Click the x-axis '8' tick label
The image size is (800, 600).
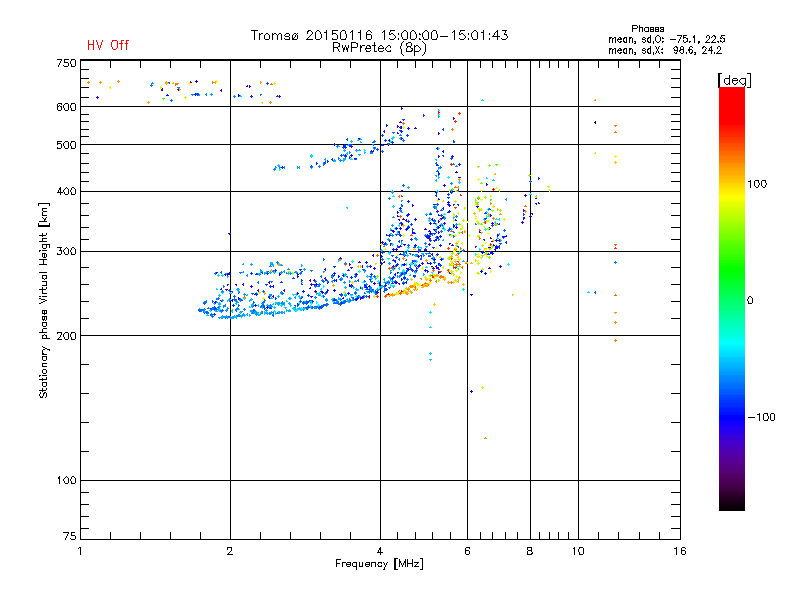coord(530,551)
